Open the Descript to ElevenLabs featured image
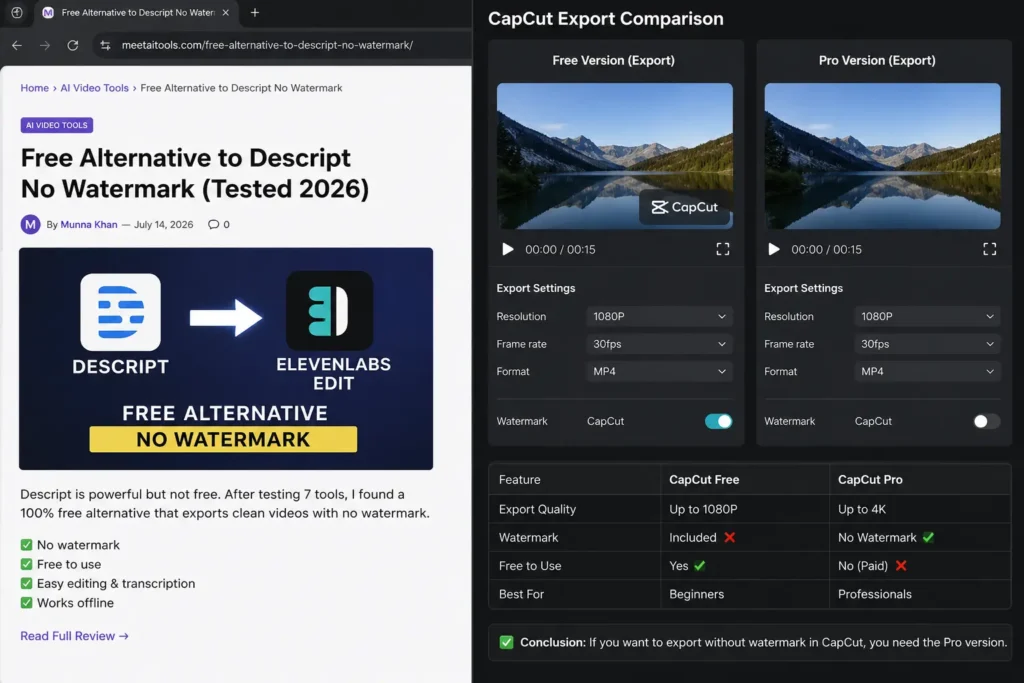Screen dimensions: 1024x683 tap(226, 358)
